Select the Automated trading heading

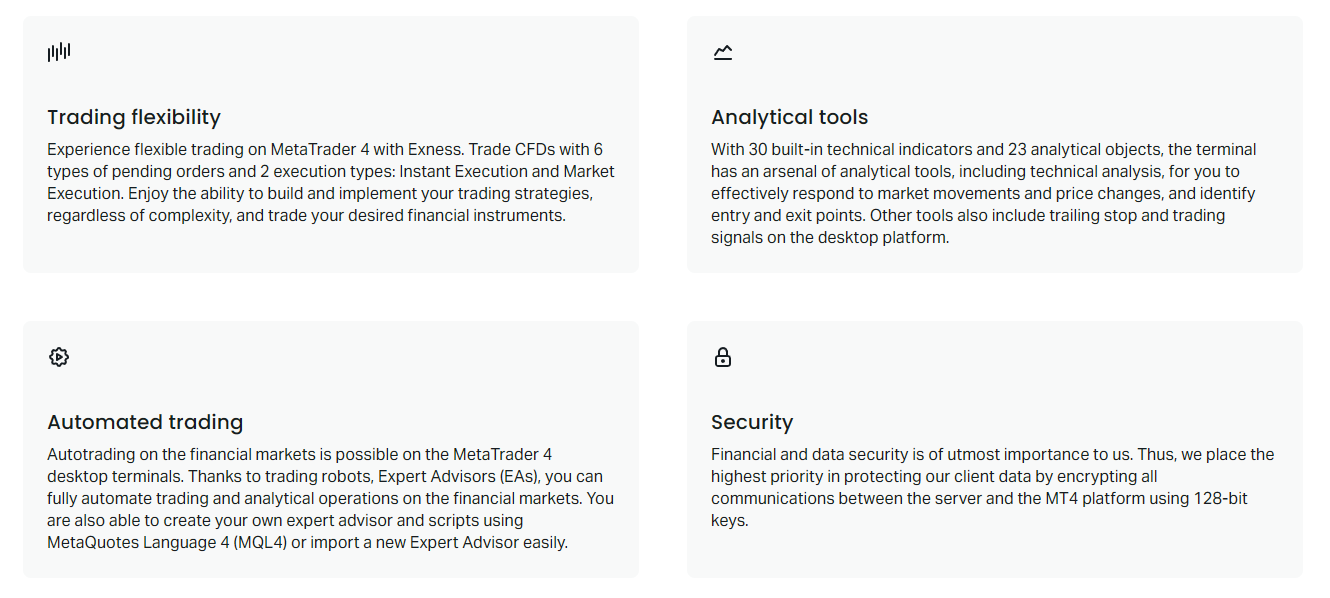click(145, 422)
